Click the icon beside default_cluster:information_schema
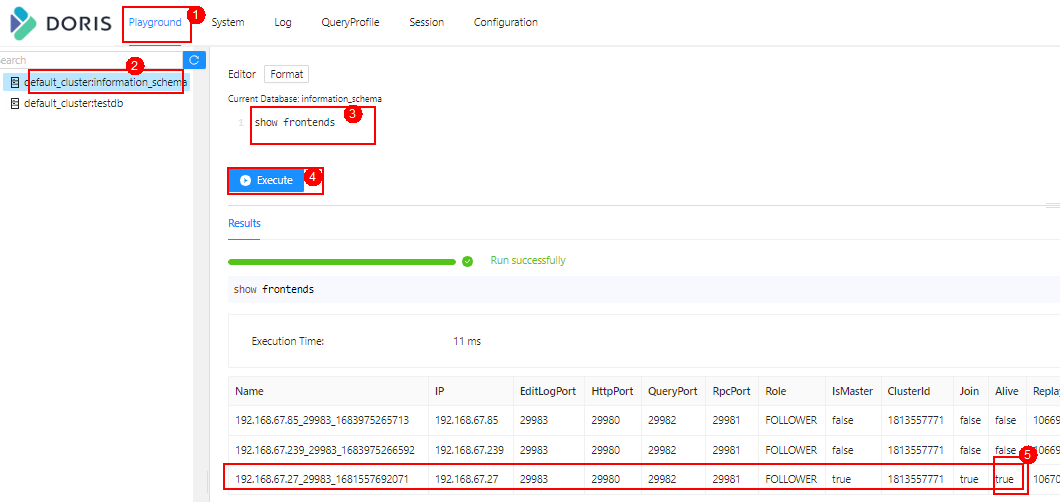 tap(15, 82)
